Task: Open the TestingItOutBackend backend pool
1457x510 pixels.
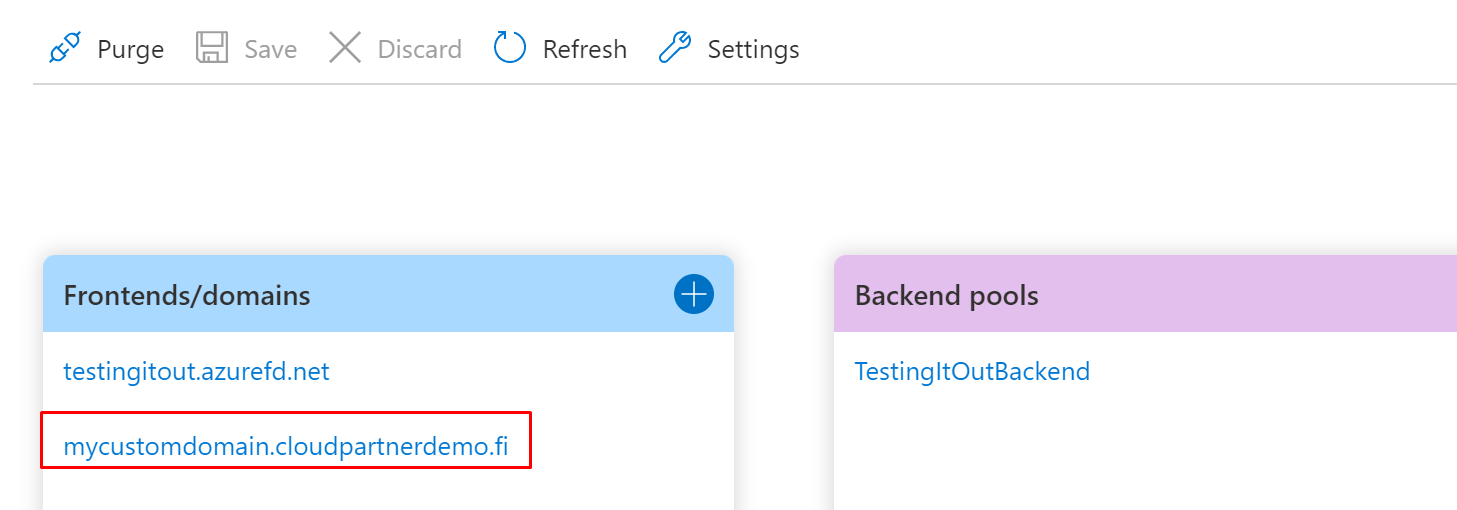Action: click(x=972, y=372)
